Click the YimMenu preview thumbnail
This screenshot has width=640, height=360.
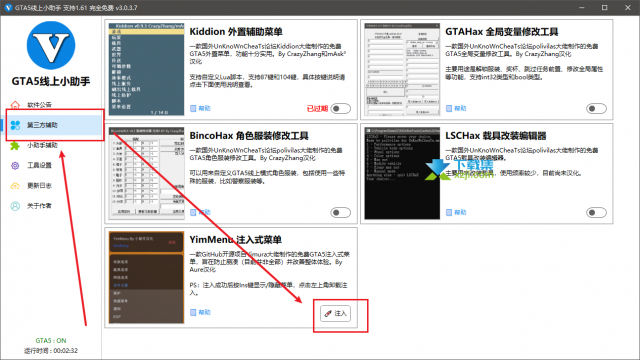[147, 278]
